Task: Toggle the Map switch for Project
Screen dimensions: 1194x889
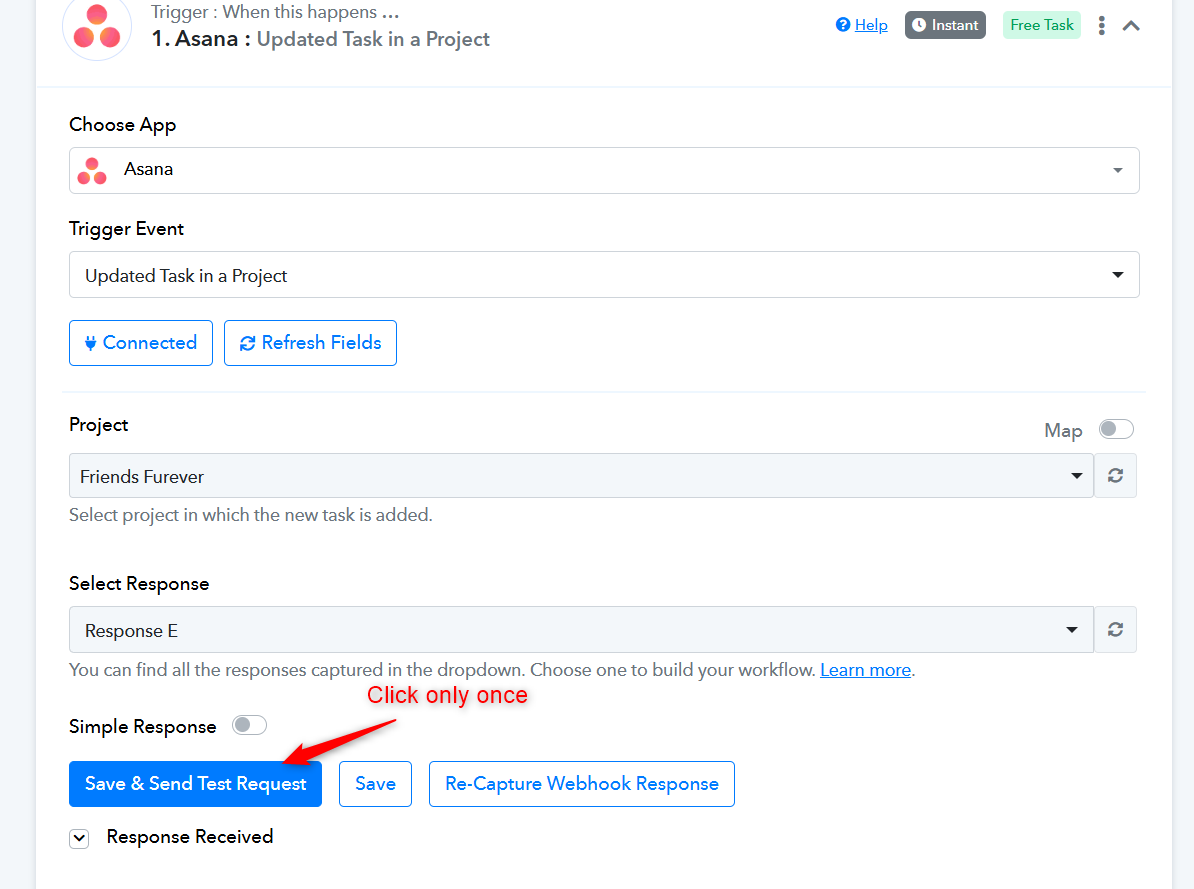Action: (1116, 430)
